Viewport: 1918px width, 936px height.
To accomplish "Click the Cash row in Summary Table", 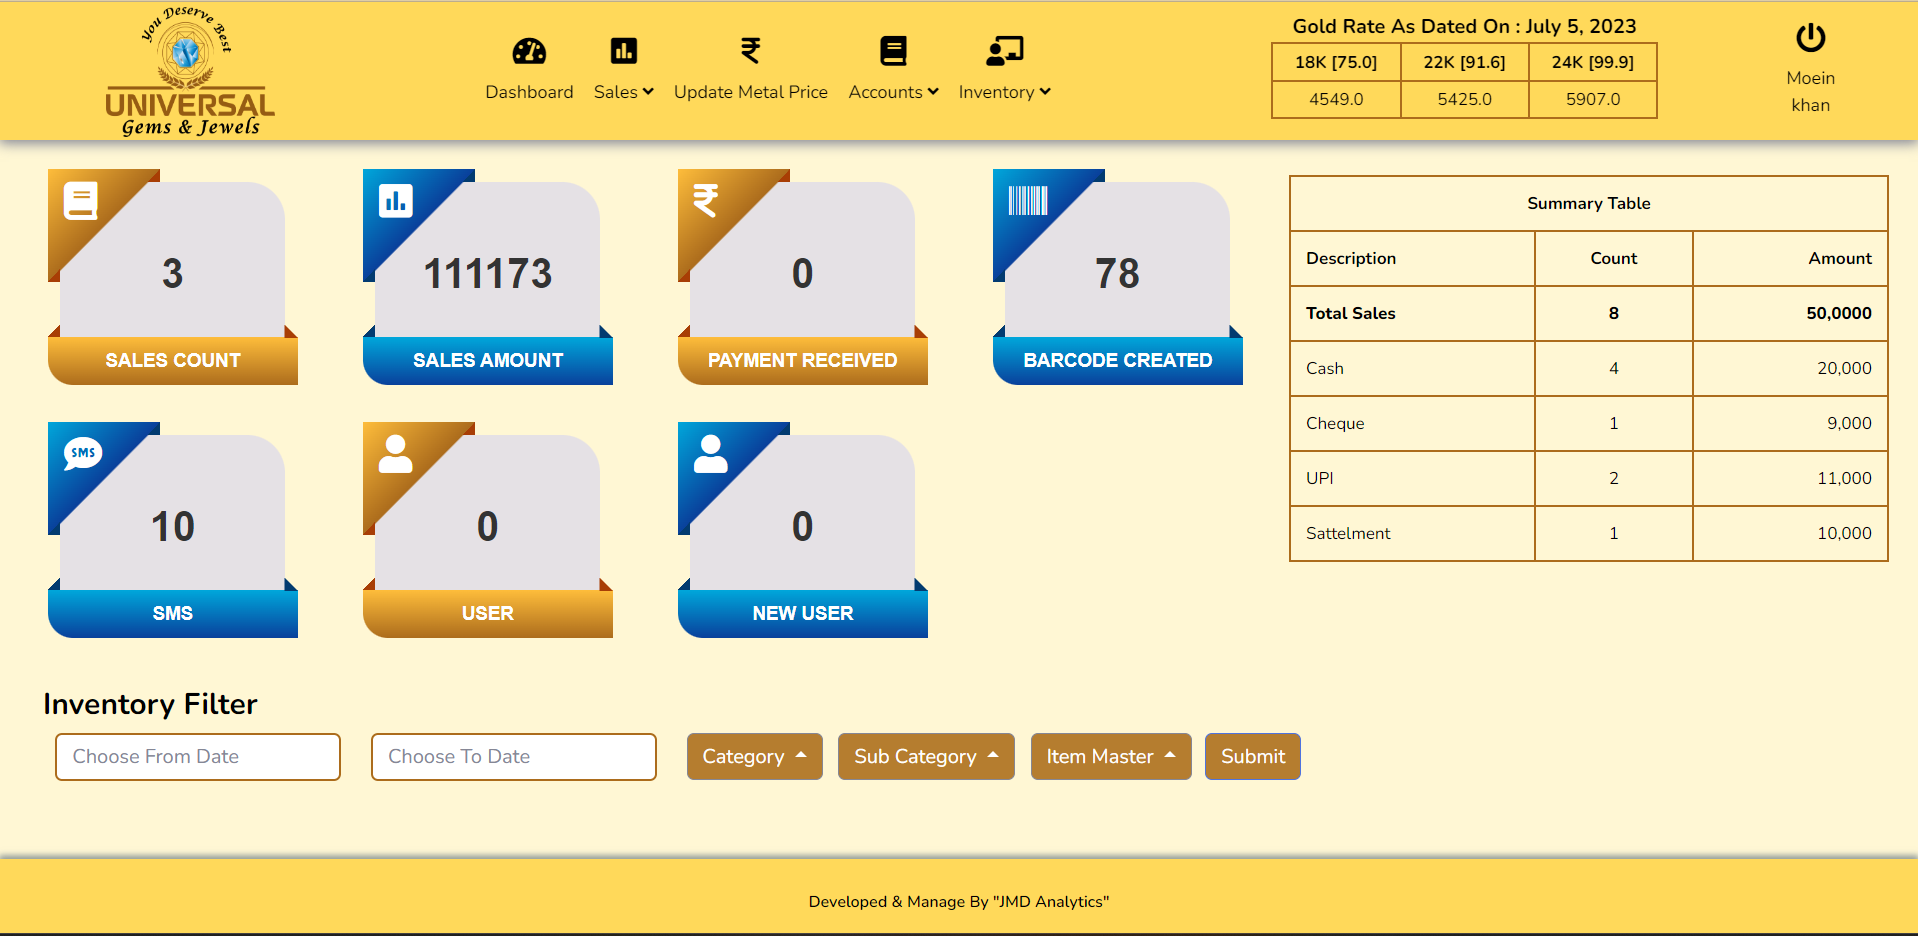I will tap(1589, 368).
